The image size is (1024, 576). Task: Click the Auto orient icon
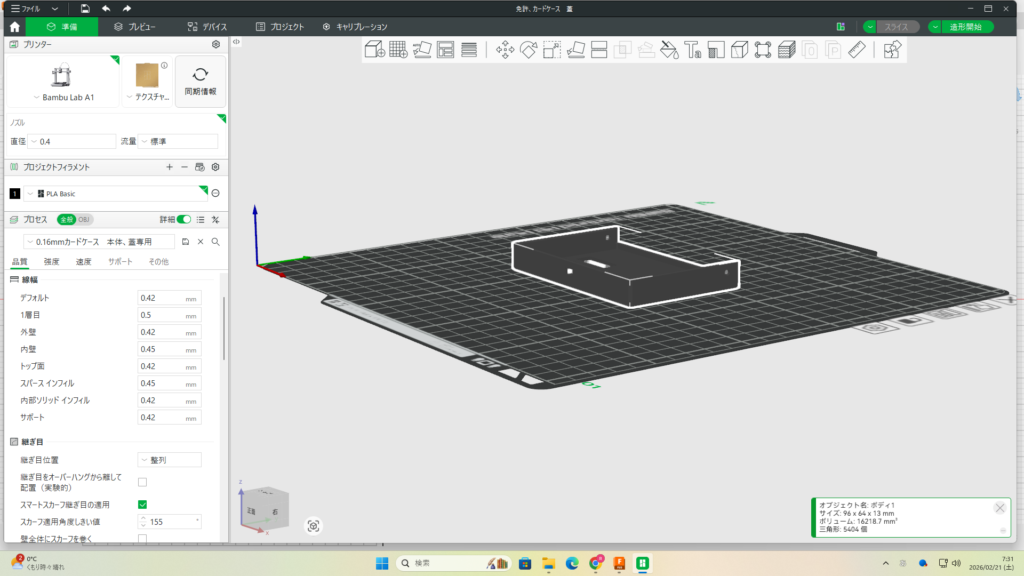tap(422, 49)
